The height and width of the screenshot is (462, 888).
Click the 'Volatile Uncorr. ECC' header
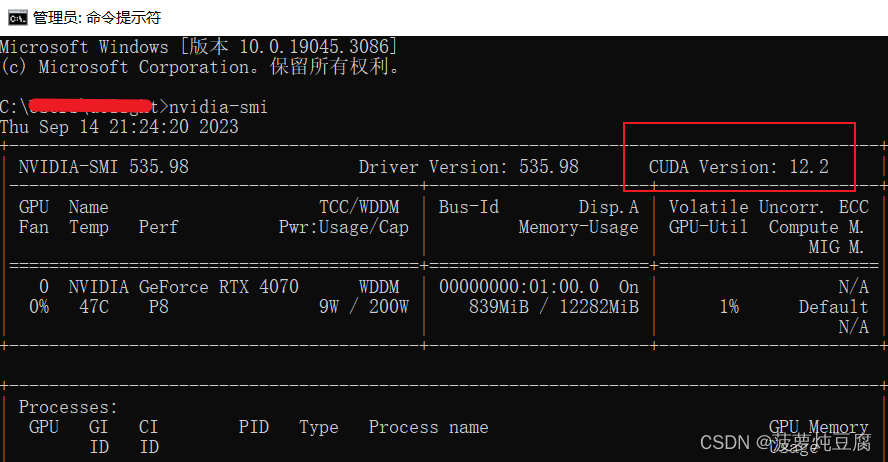(x=769, y=207)
